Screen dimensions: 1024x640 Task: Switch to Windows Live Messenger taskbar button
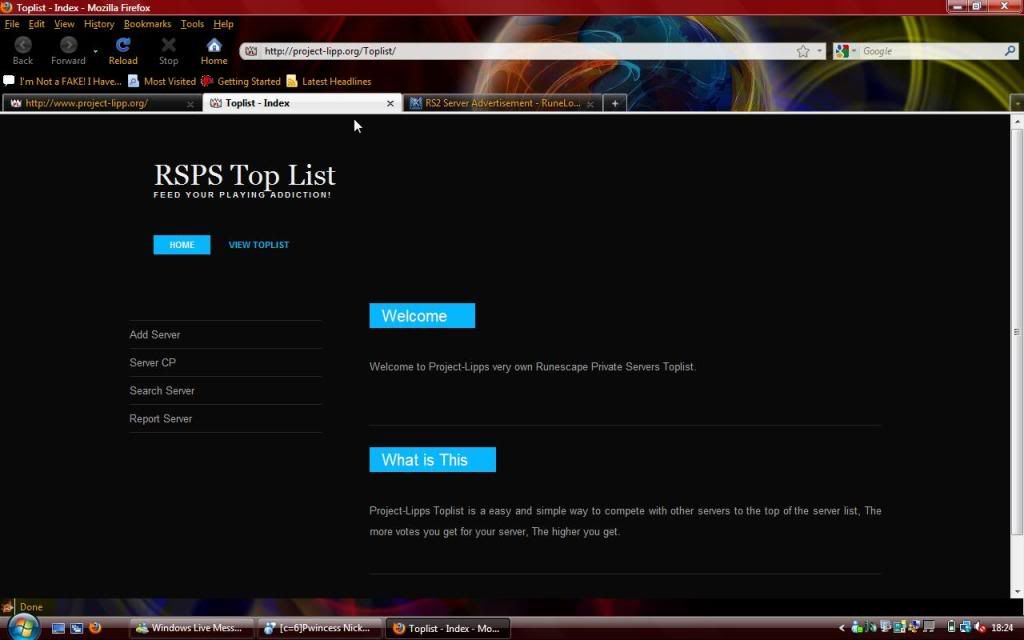(191, 628)
